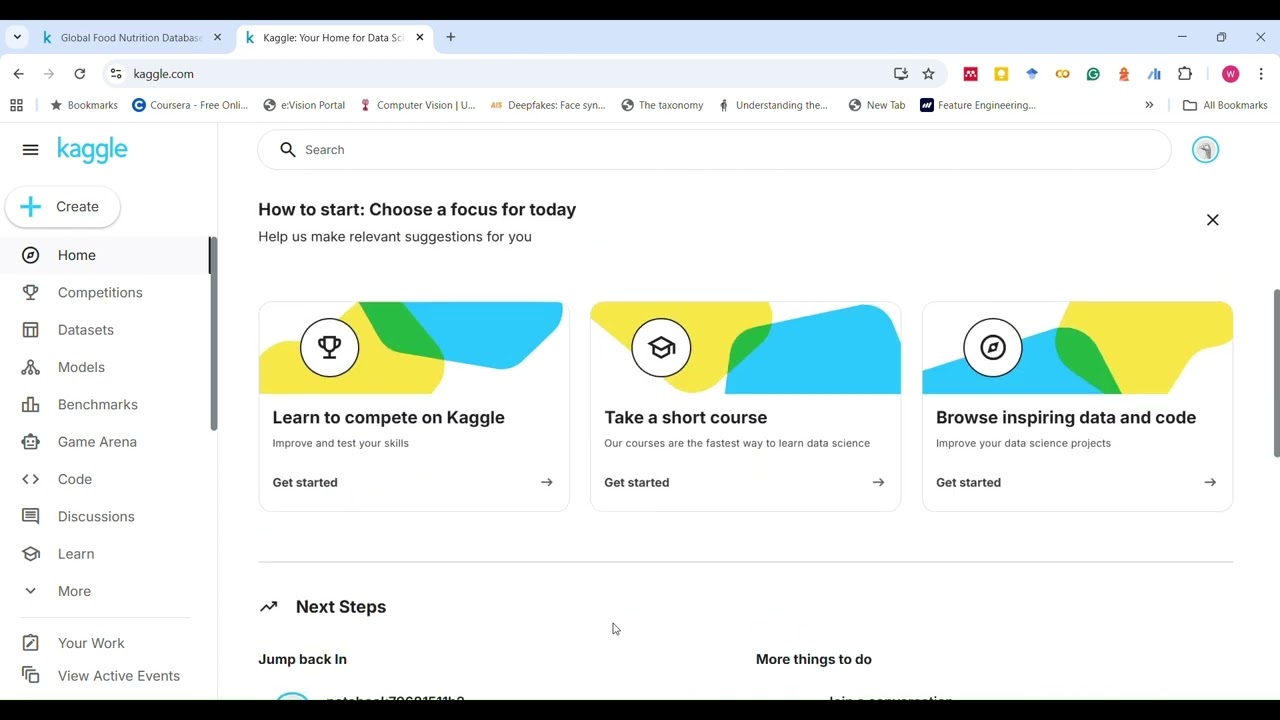Reload the kaggle.com page

click(x=80, y=74)
